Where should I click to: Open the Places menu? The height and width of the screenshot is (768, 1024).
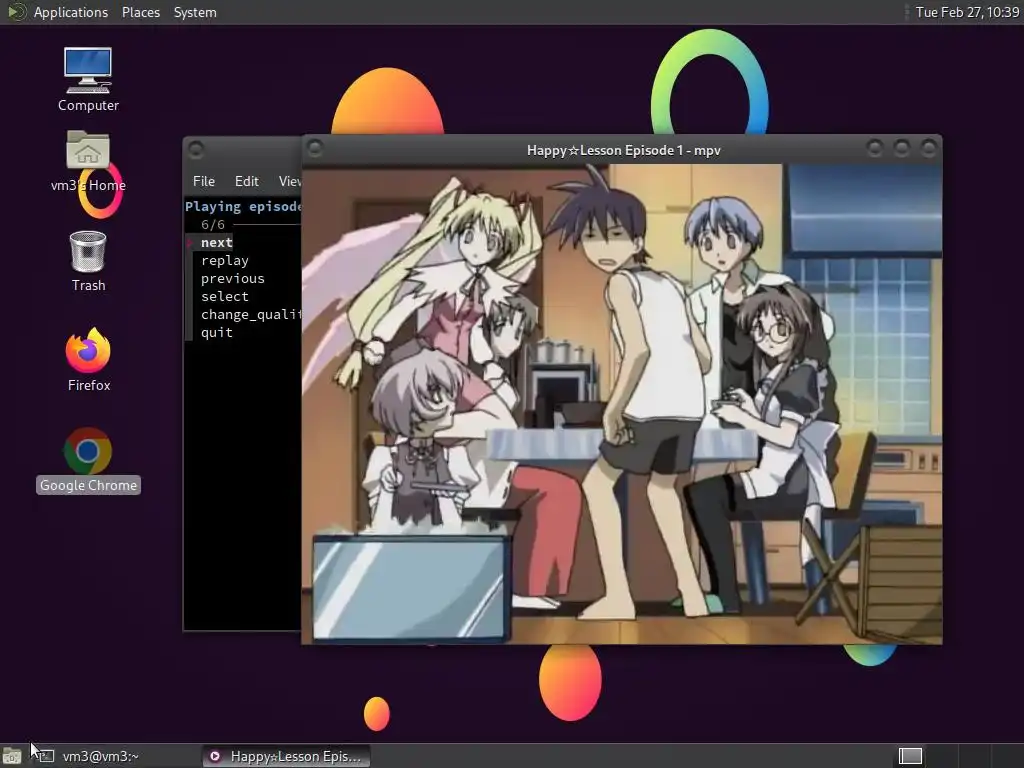pos(140,12)
